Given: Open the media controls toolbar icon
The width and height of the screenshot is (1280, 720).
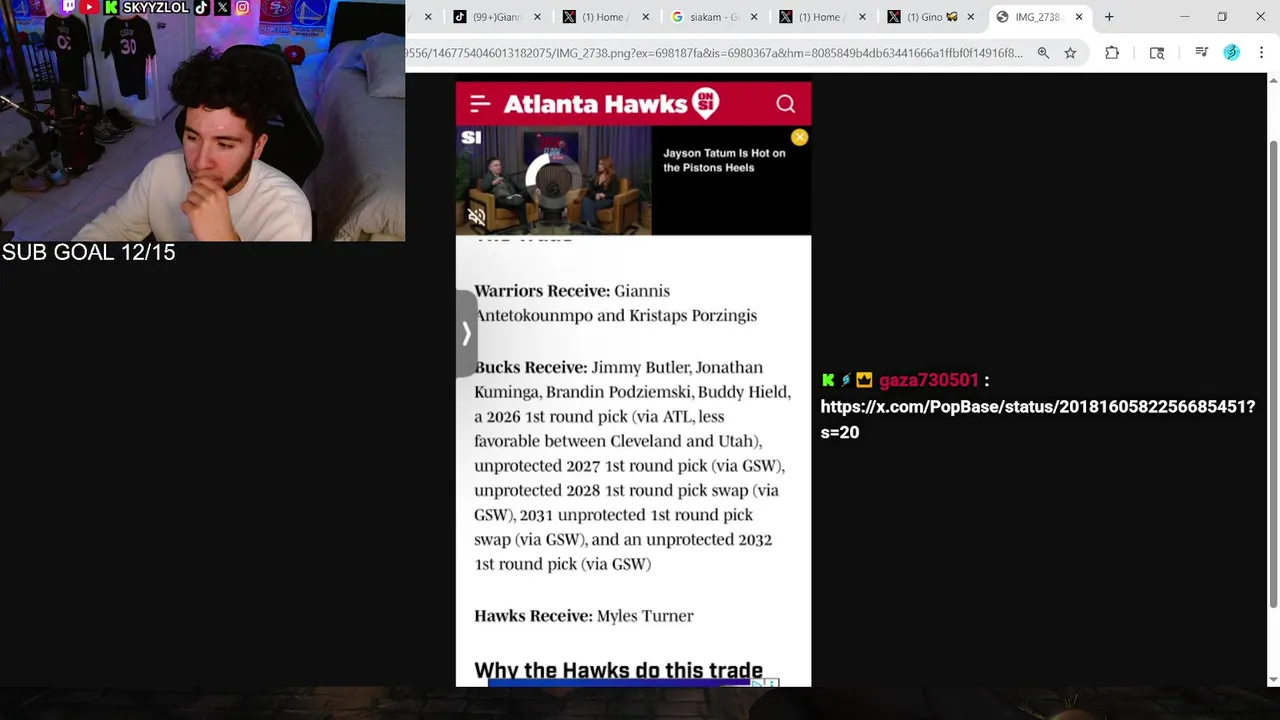Looking at the screenshot, I should pyautogui.click(x=1202, y=53).
